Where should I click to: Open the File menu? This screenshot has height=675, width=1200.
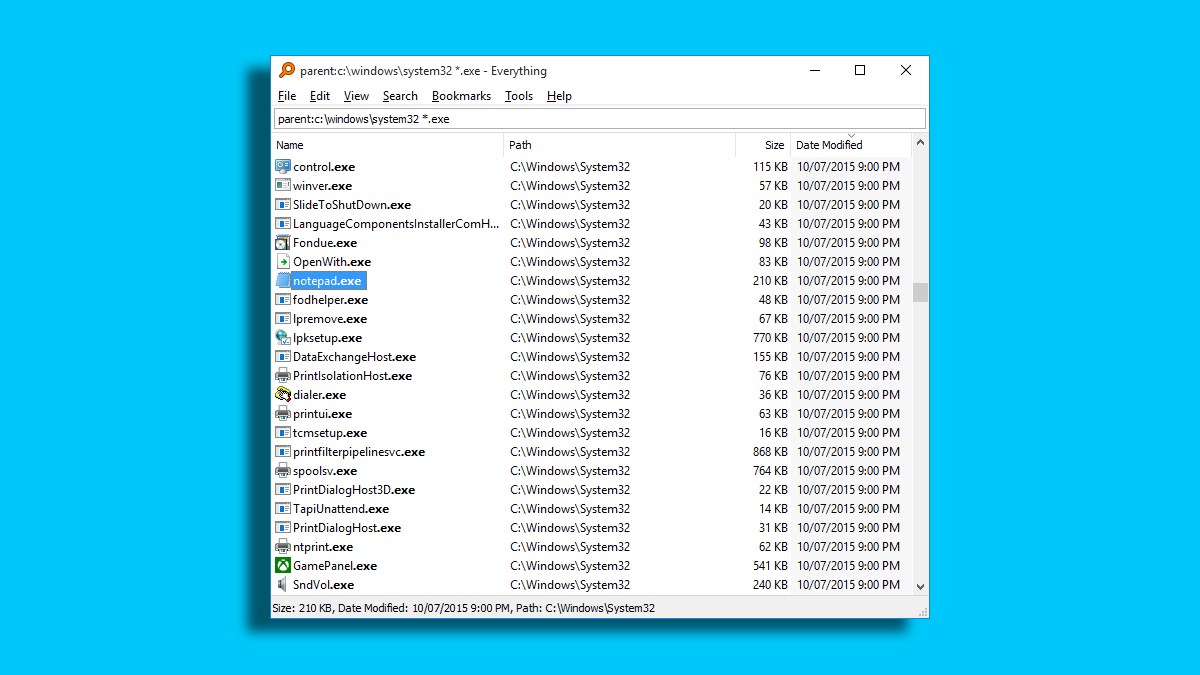[287, 96]
